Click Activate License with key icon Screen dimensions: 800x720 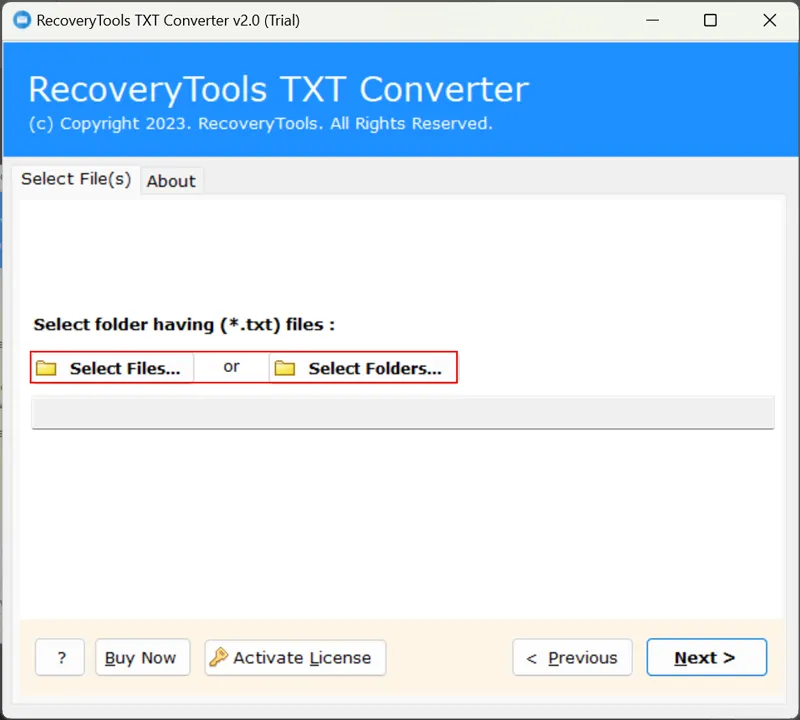tap(295, 657)
